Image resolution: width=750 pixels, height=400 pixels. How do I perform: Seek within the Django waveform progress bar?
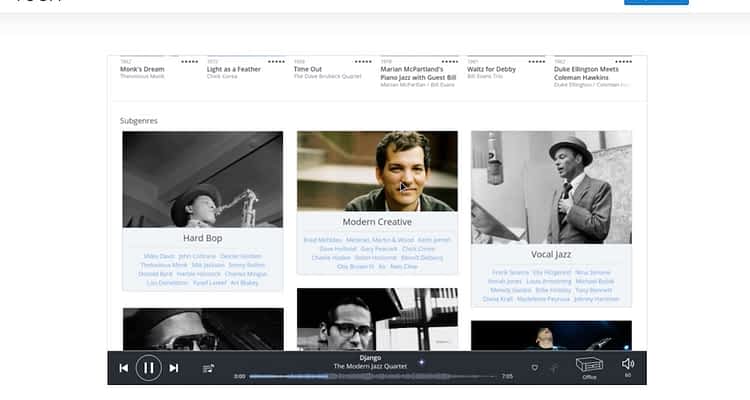tap(373, 377)
